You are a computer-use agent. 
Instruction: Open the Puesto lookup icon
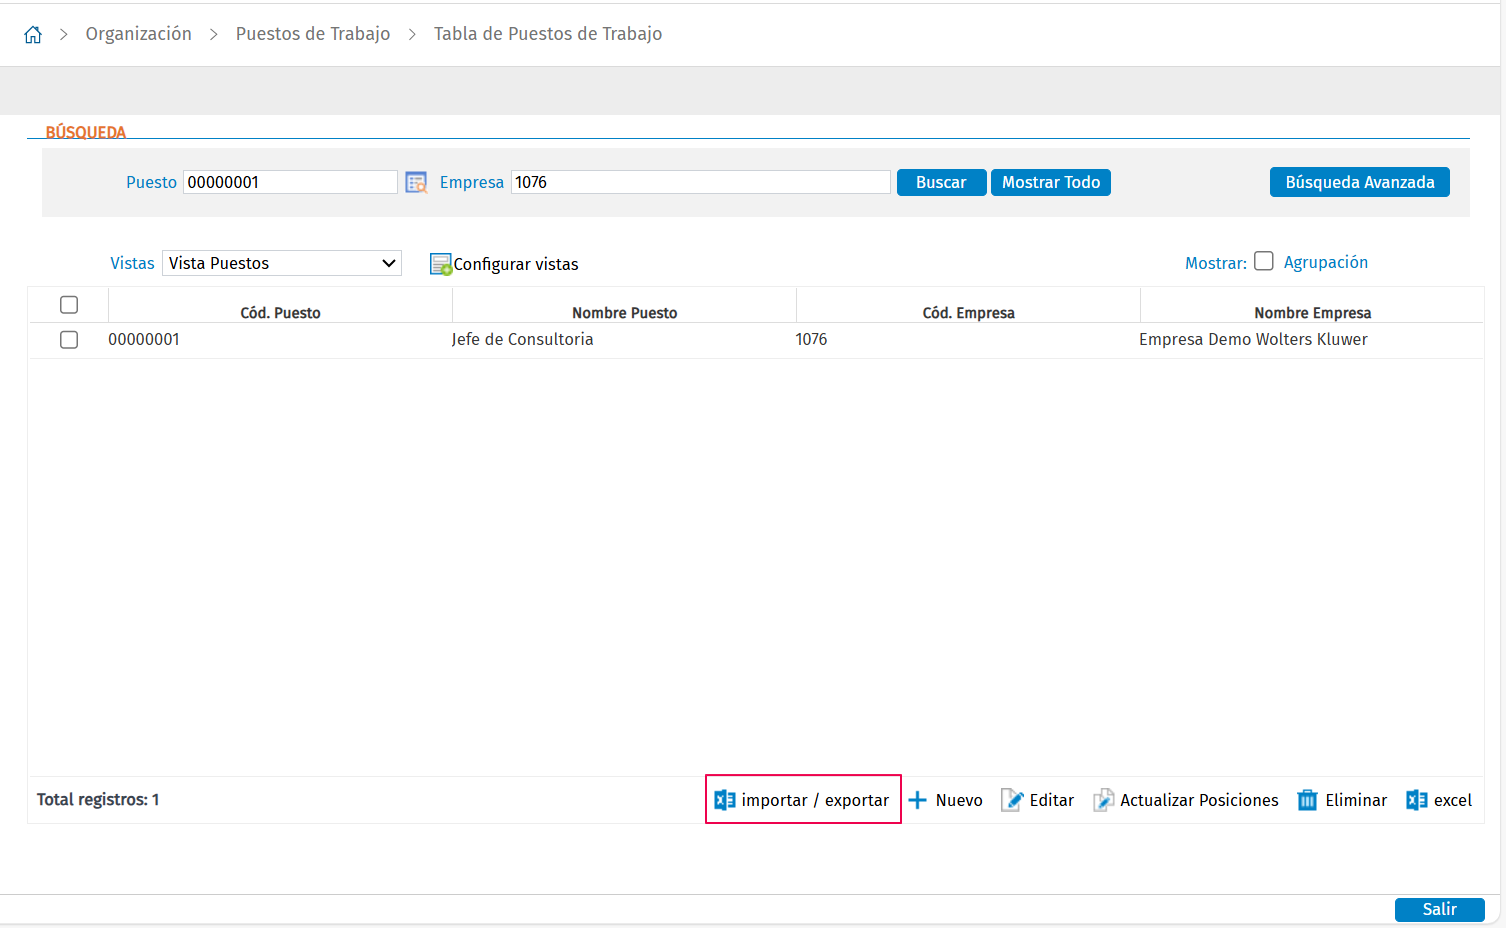click(x=416, y=183)
